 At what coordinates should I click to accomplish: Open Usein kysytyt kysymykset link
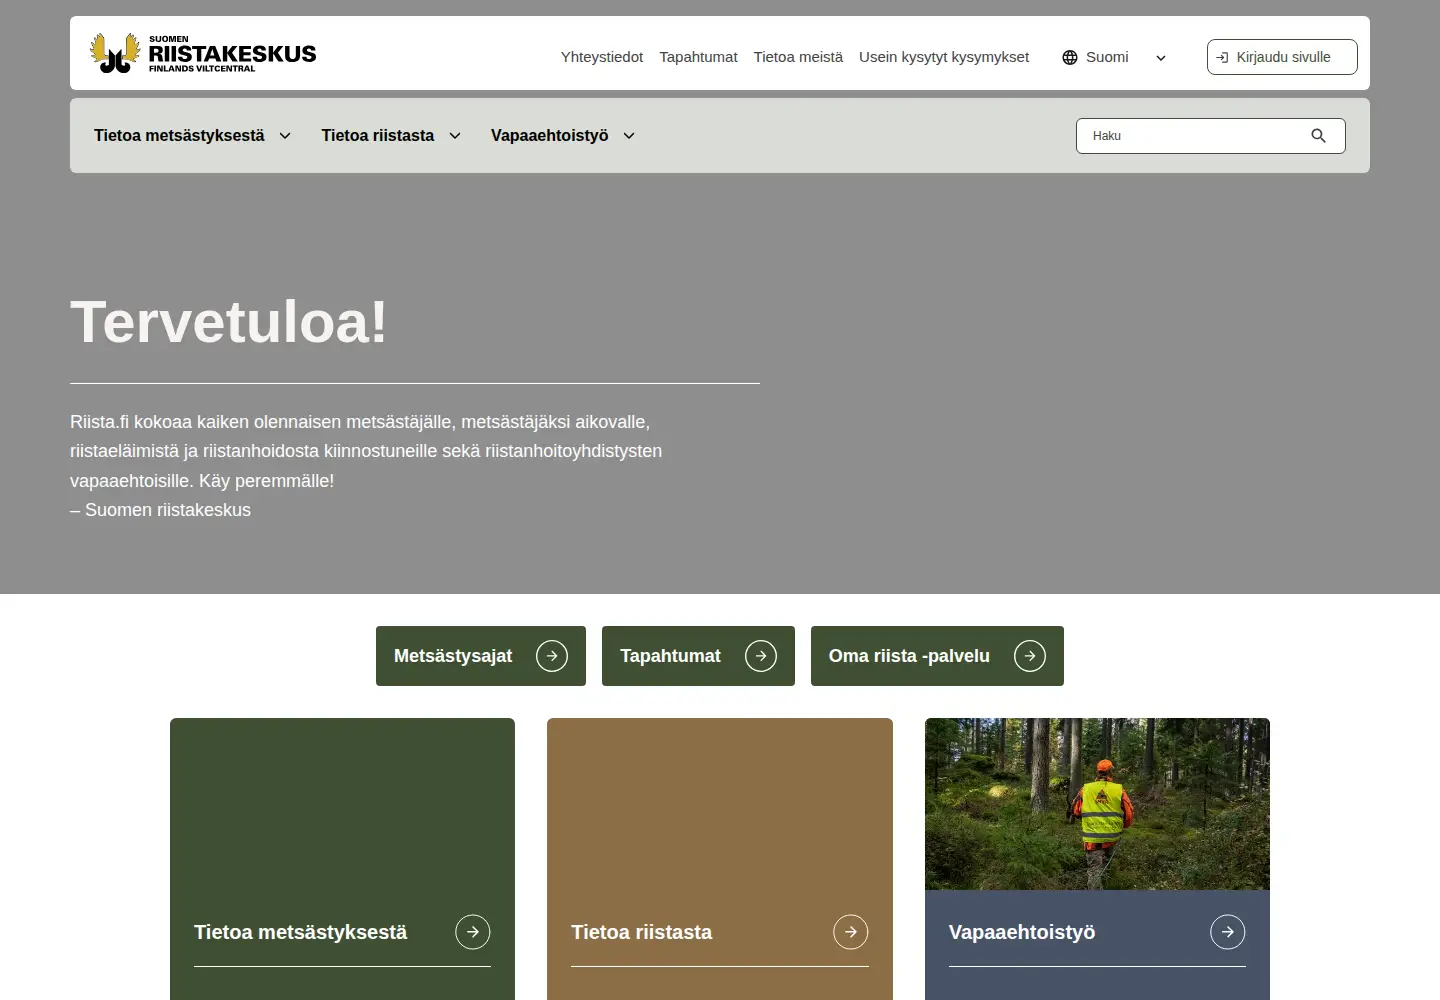[x=944, y=57]
